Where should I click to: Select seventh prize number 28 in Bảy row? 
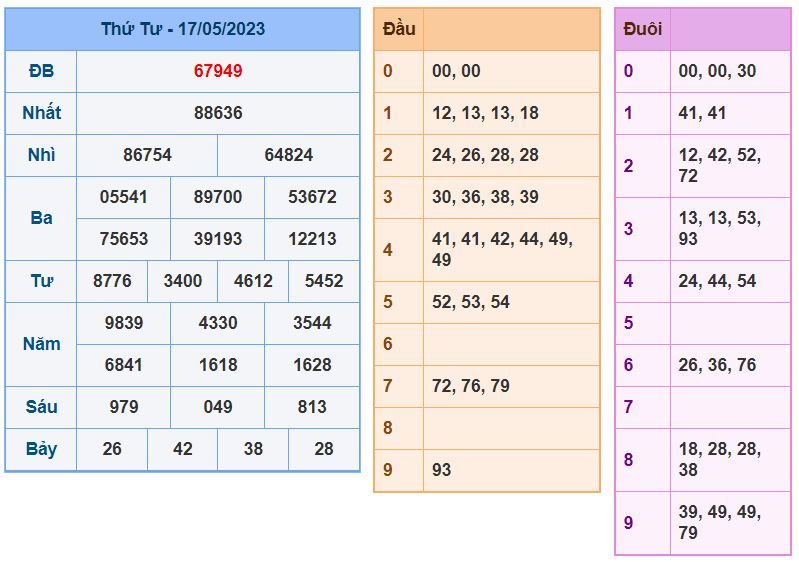[x=324, y=449]
